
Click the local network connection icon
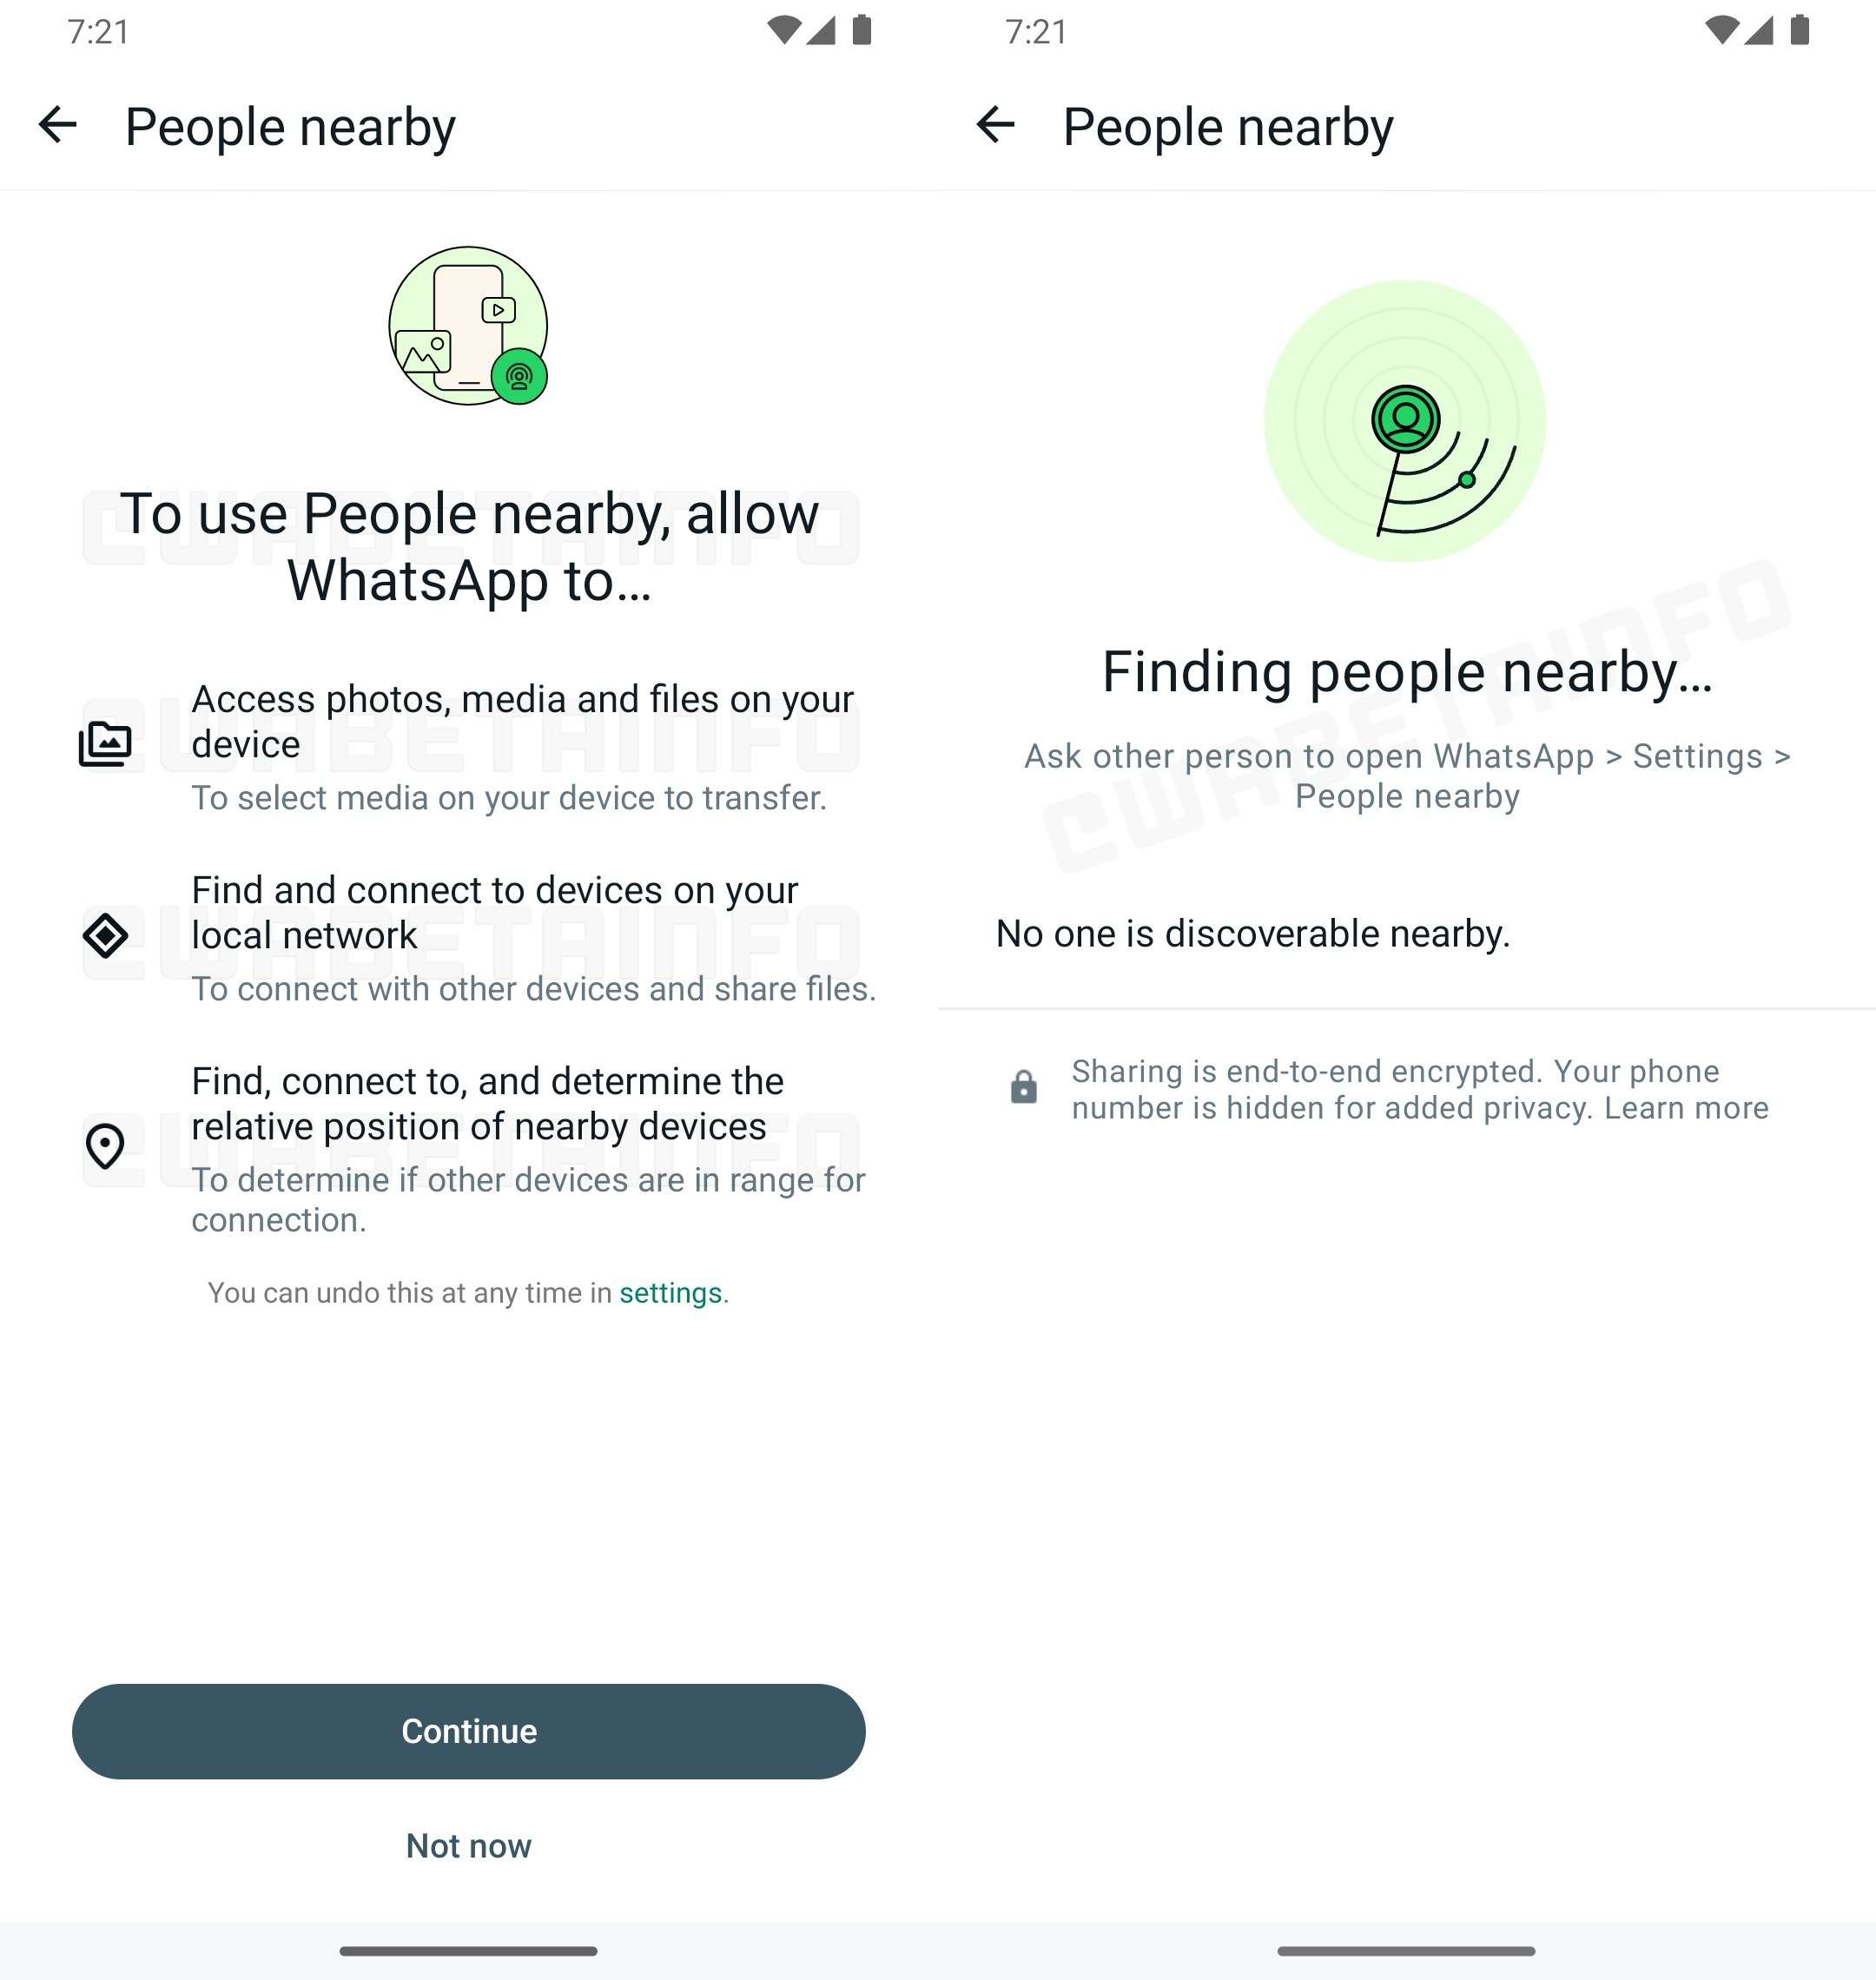point(108,936)
